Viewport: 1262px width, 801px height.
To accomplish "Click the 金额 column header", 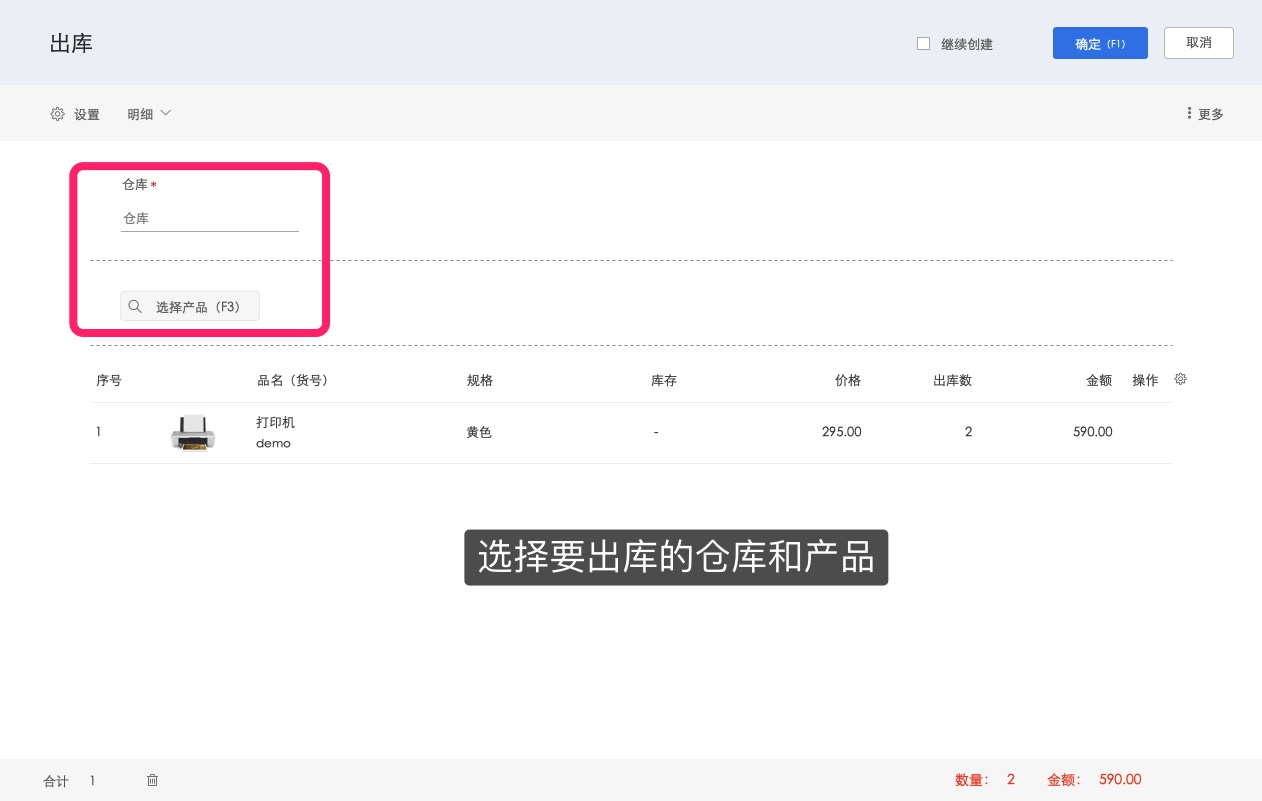I will click(x=1098, y=381).
